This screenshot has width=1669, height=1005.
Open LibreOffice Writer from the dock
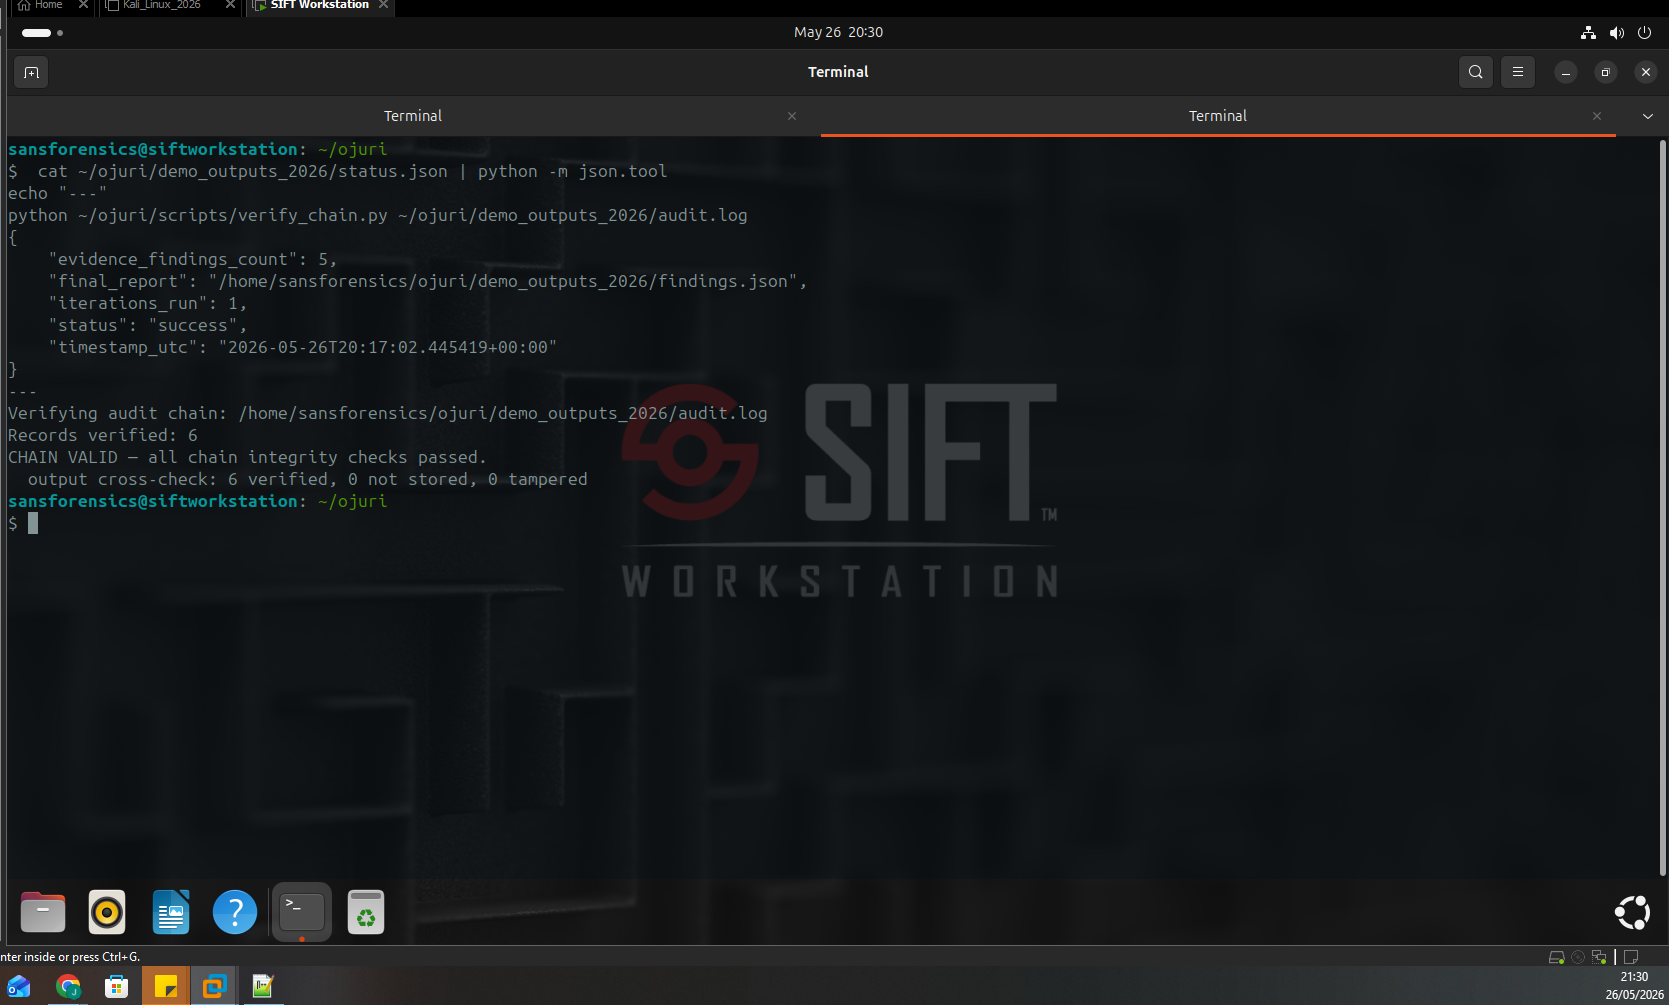click(171, 912)
